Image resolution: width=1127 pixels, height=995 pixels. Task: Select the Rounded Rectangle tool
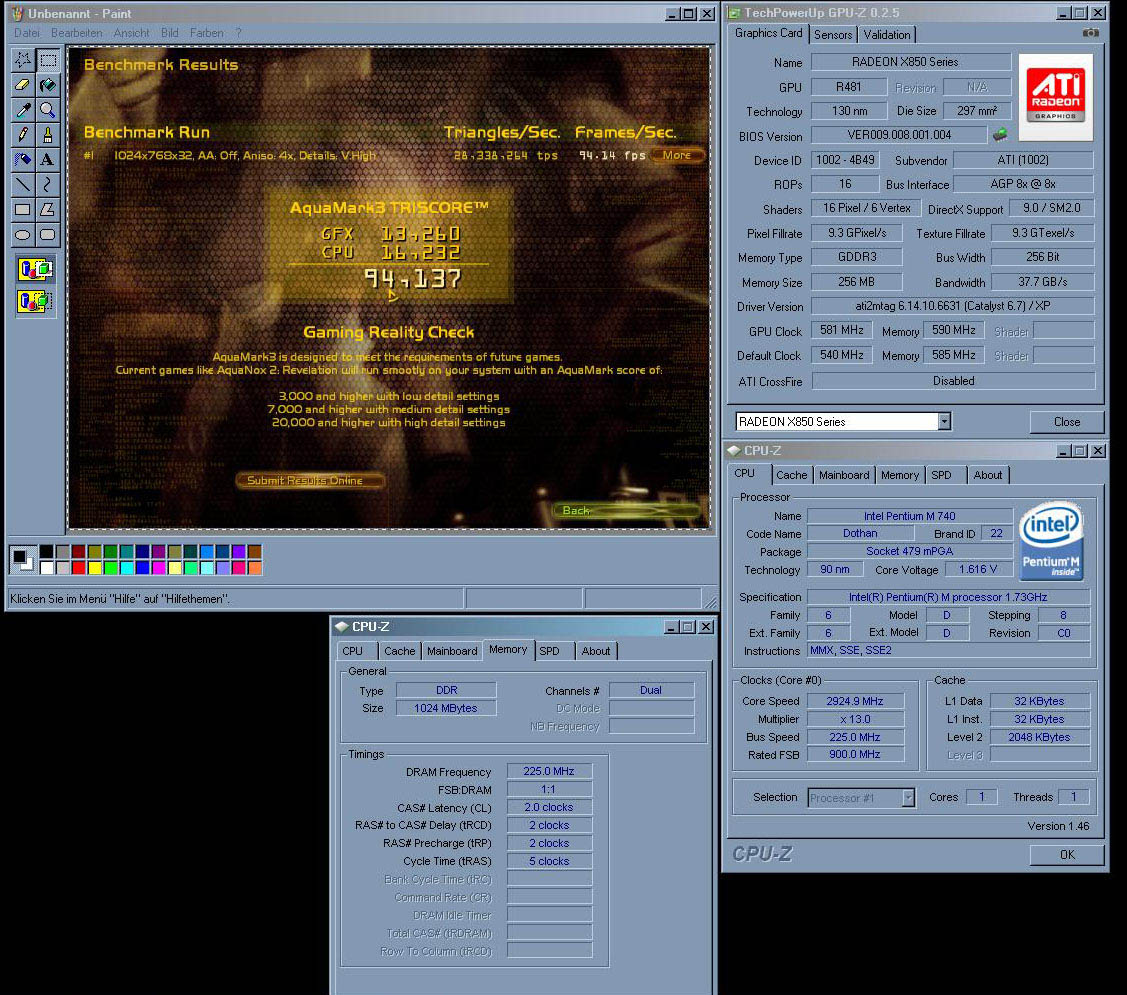click(x=48, y=234)
